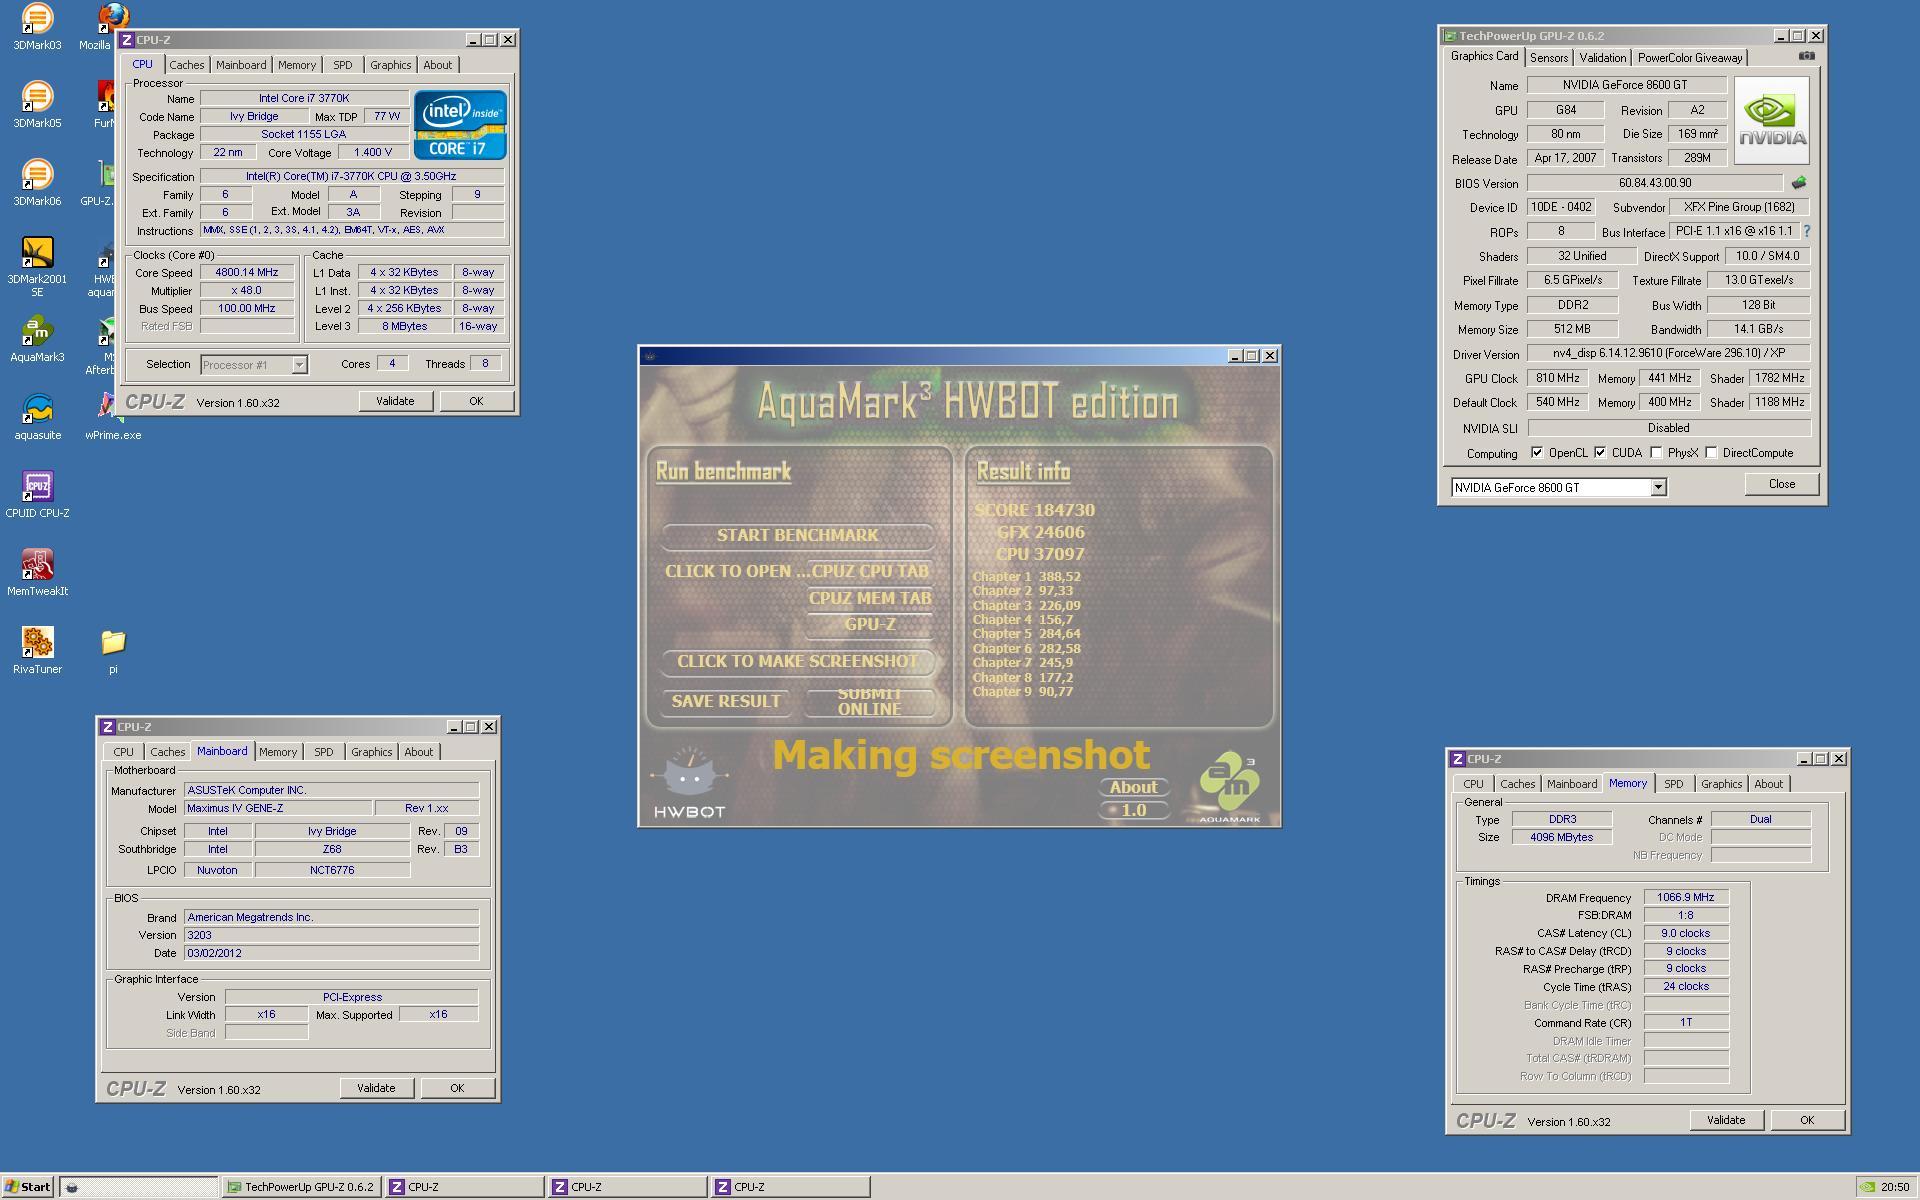Screen dimensions: 1920x1200
Task: Click the GPU-Z screenshot camera icon
Action: click(x=1806, y=56)
